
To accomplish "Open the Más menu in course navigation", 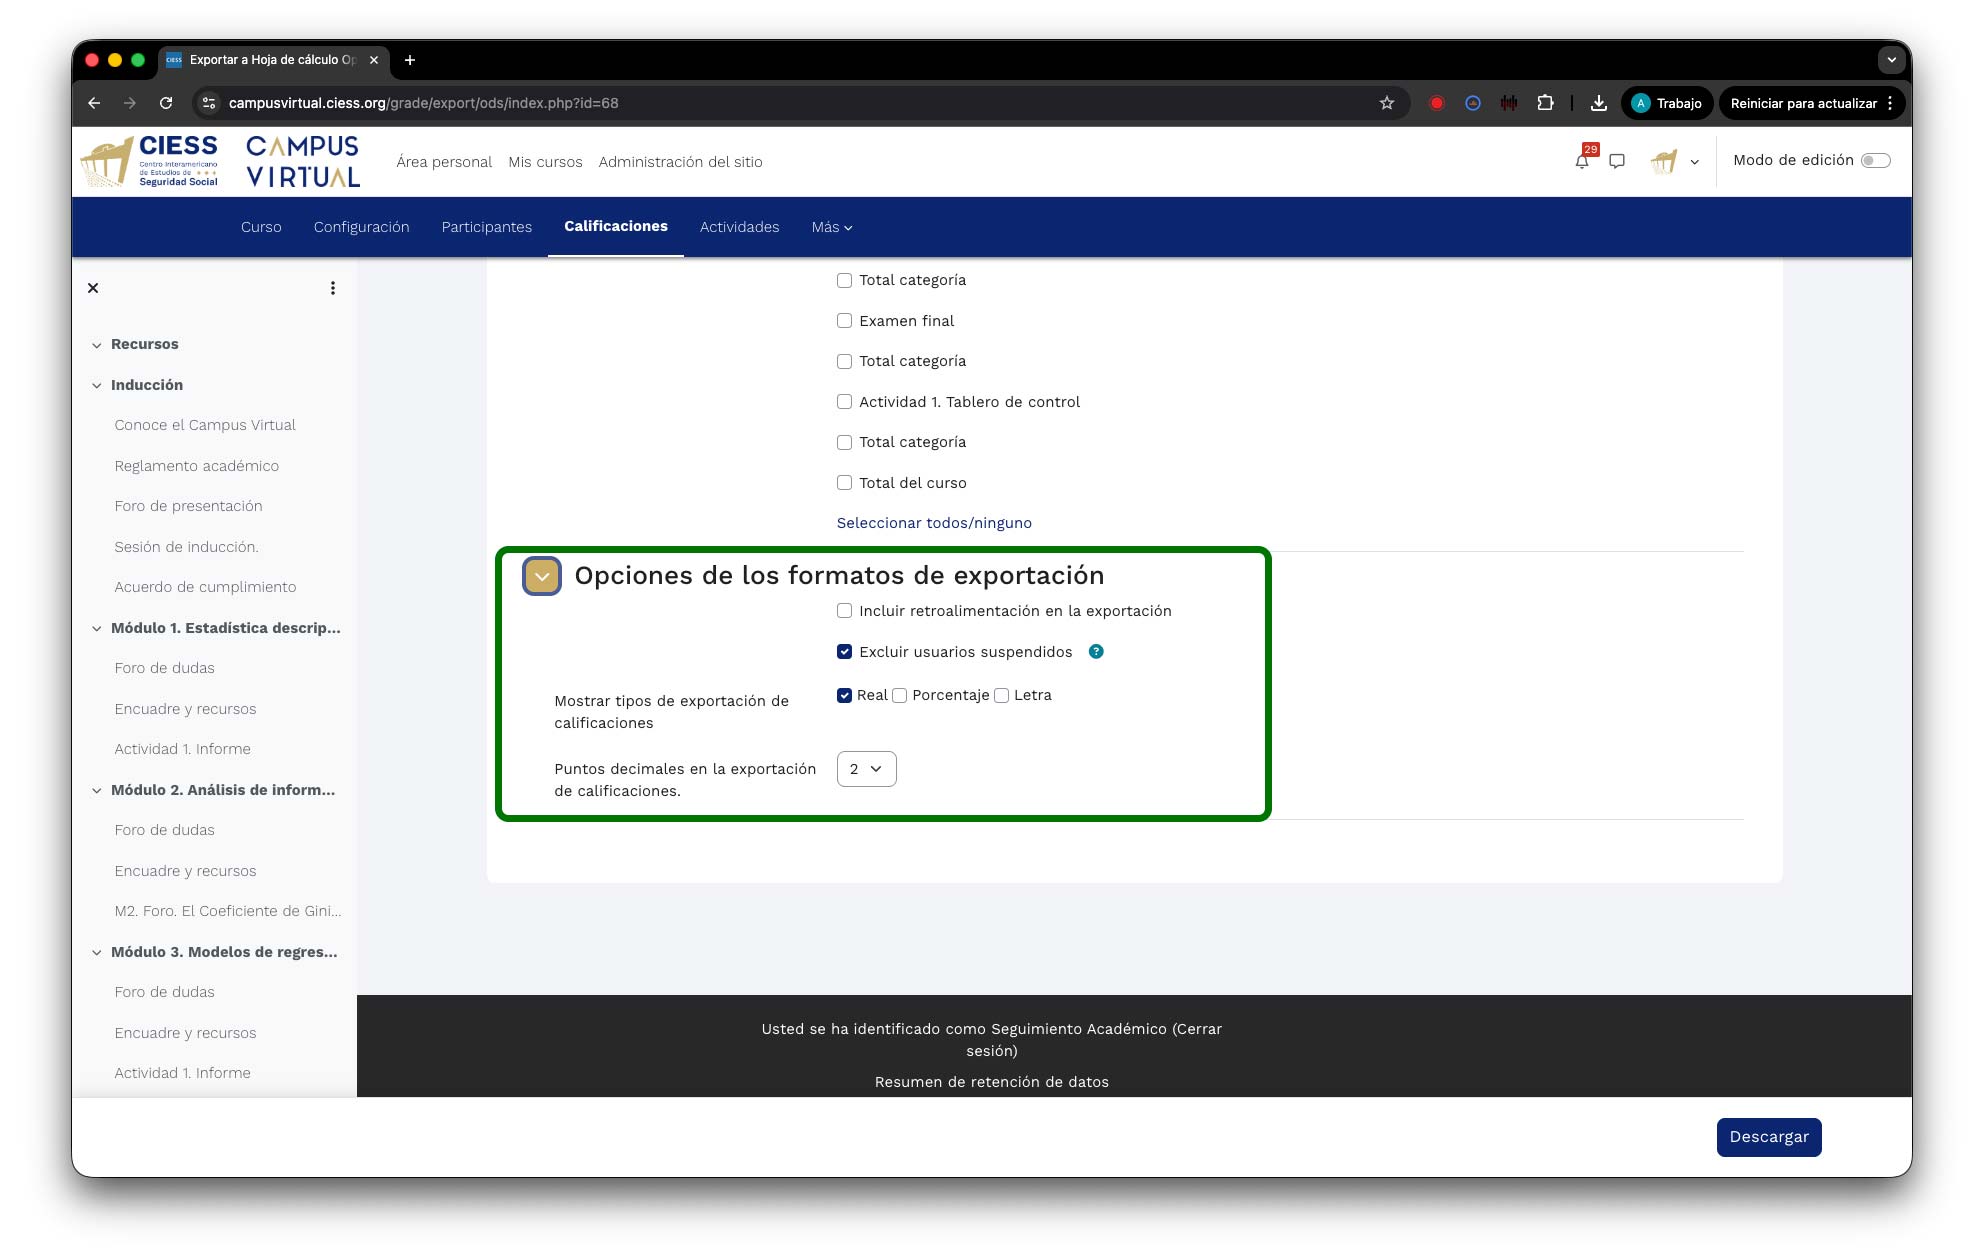I will click(x=831, y=227).
